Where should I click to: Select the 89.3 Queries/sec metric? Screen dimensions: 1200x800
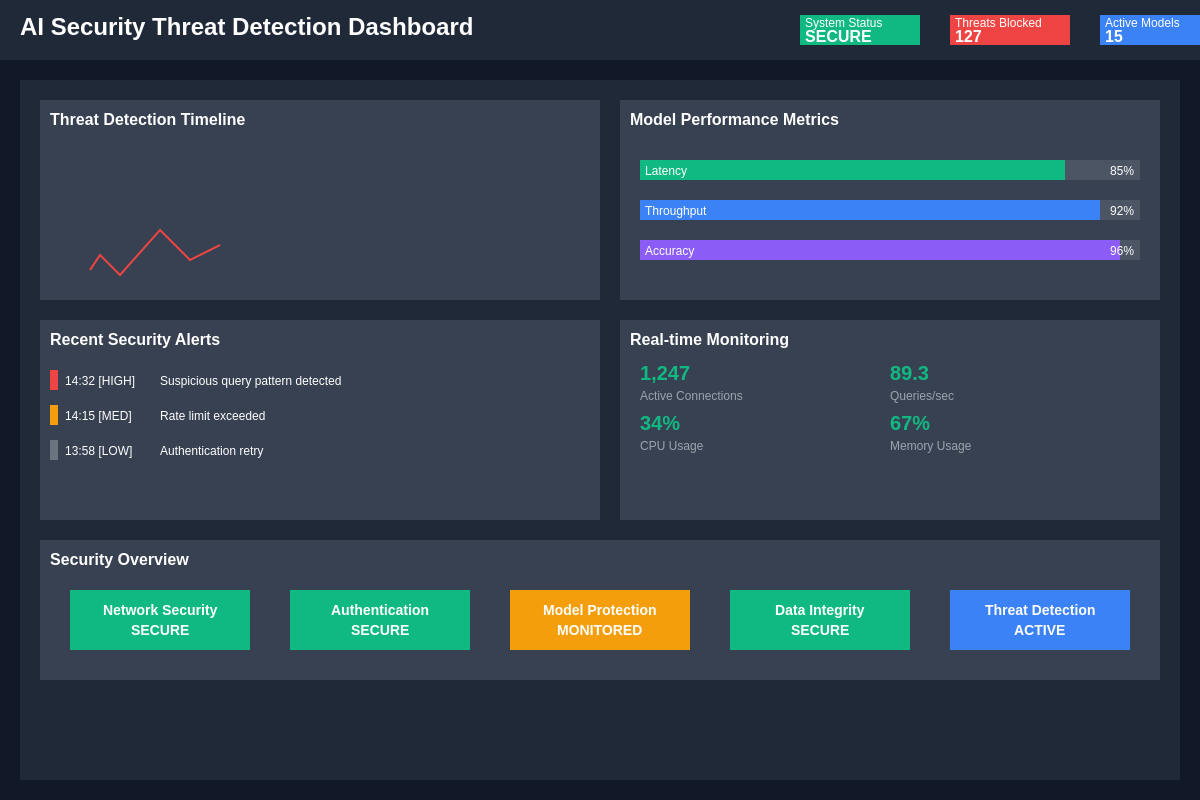(x=909, y=373)
